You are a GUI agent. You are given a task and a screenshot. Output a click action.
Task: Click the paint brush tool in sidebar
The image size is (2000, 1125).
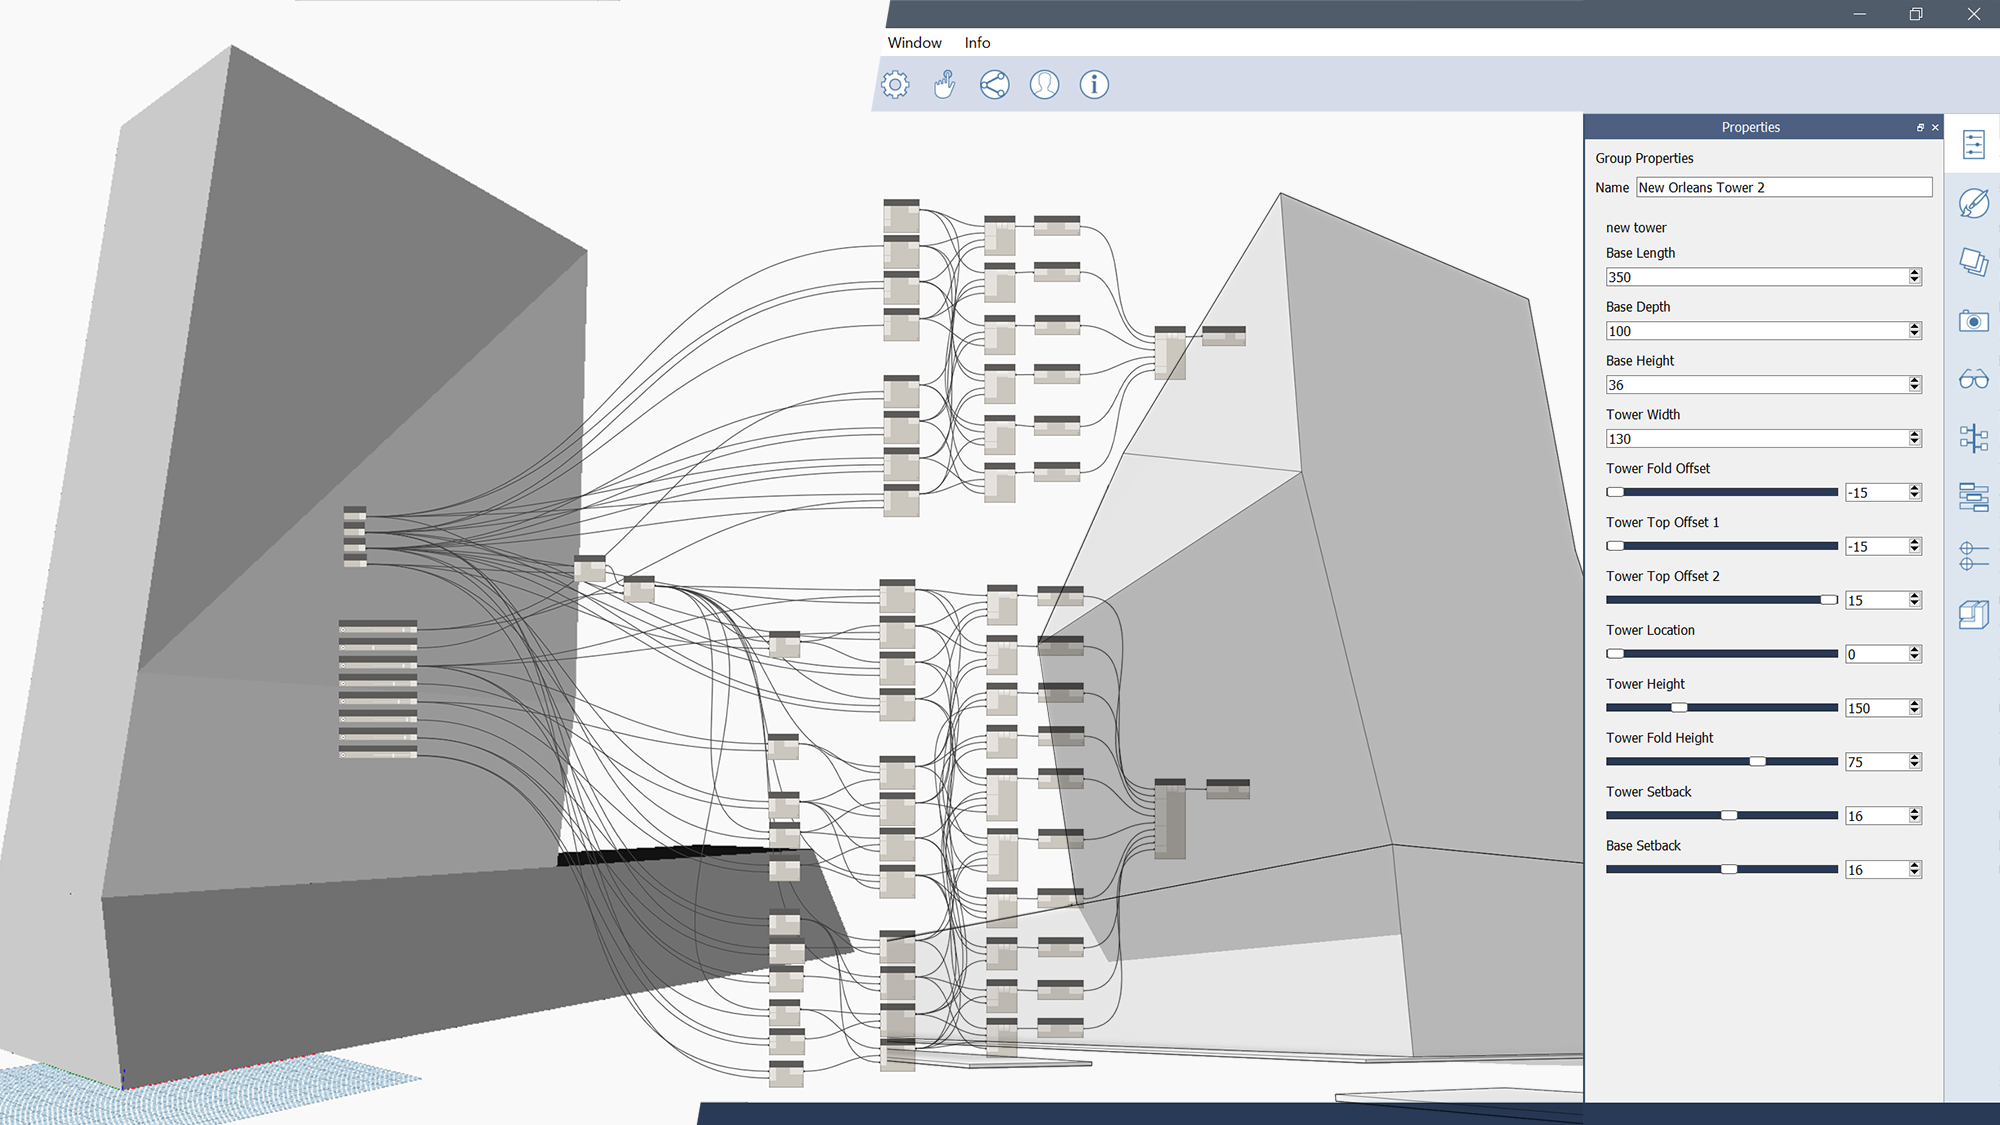click(x=1974, y=203)
